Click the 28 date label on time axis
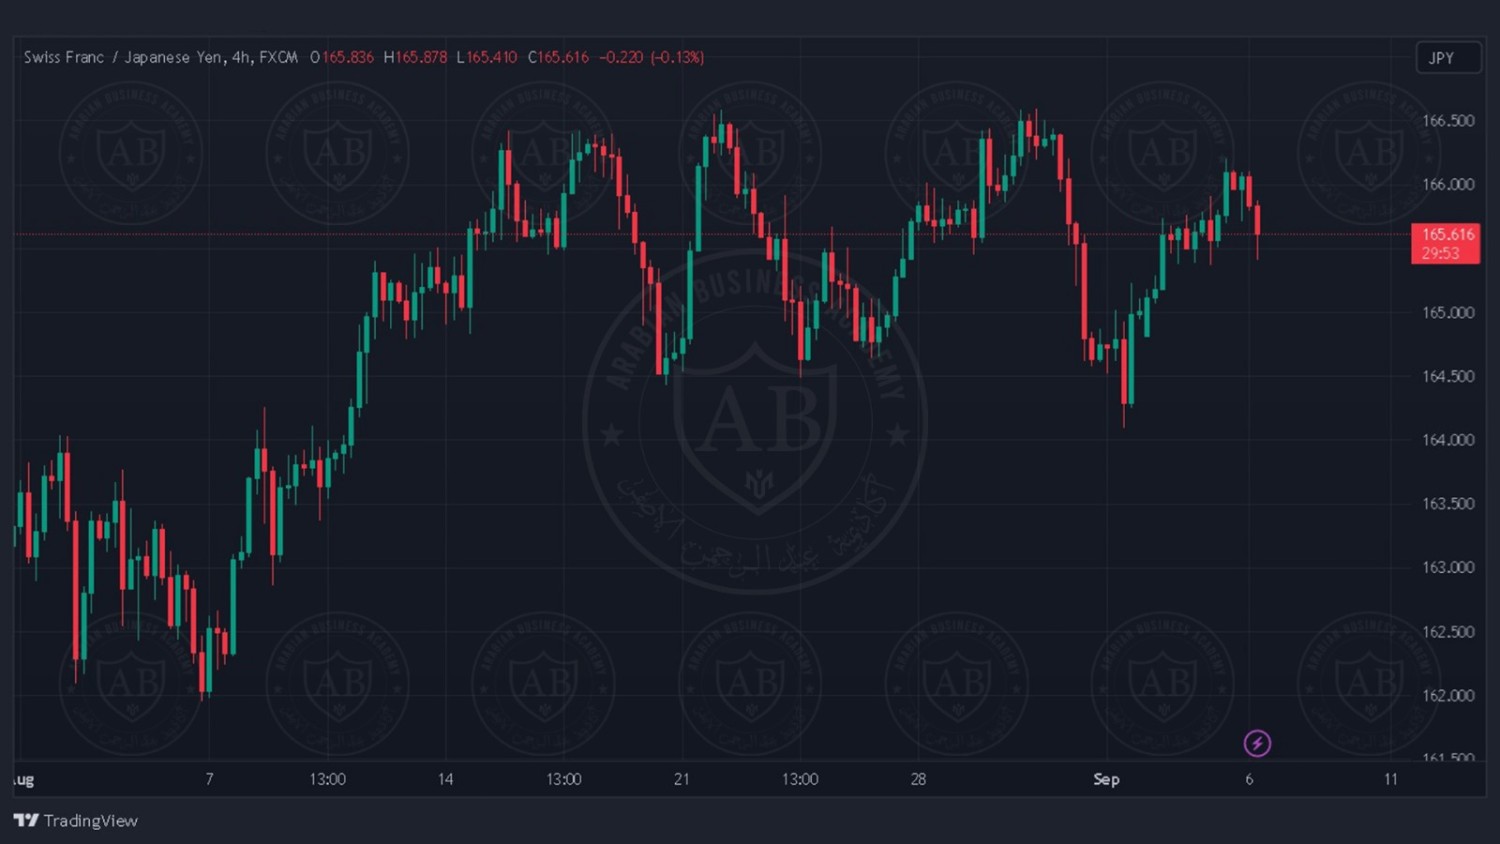This screenshot has width=1500, height=844. pos(918,779)
